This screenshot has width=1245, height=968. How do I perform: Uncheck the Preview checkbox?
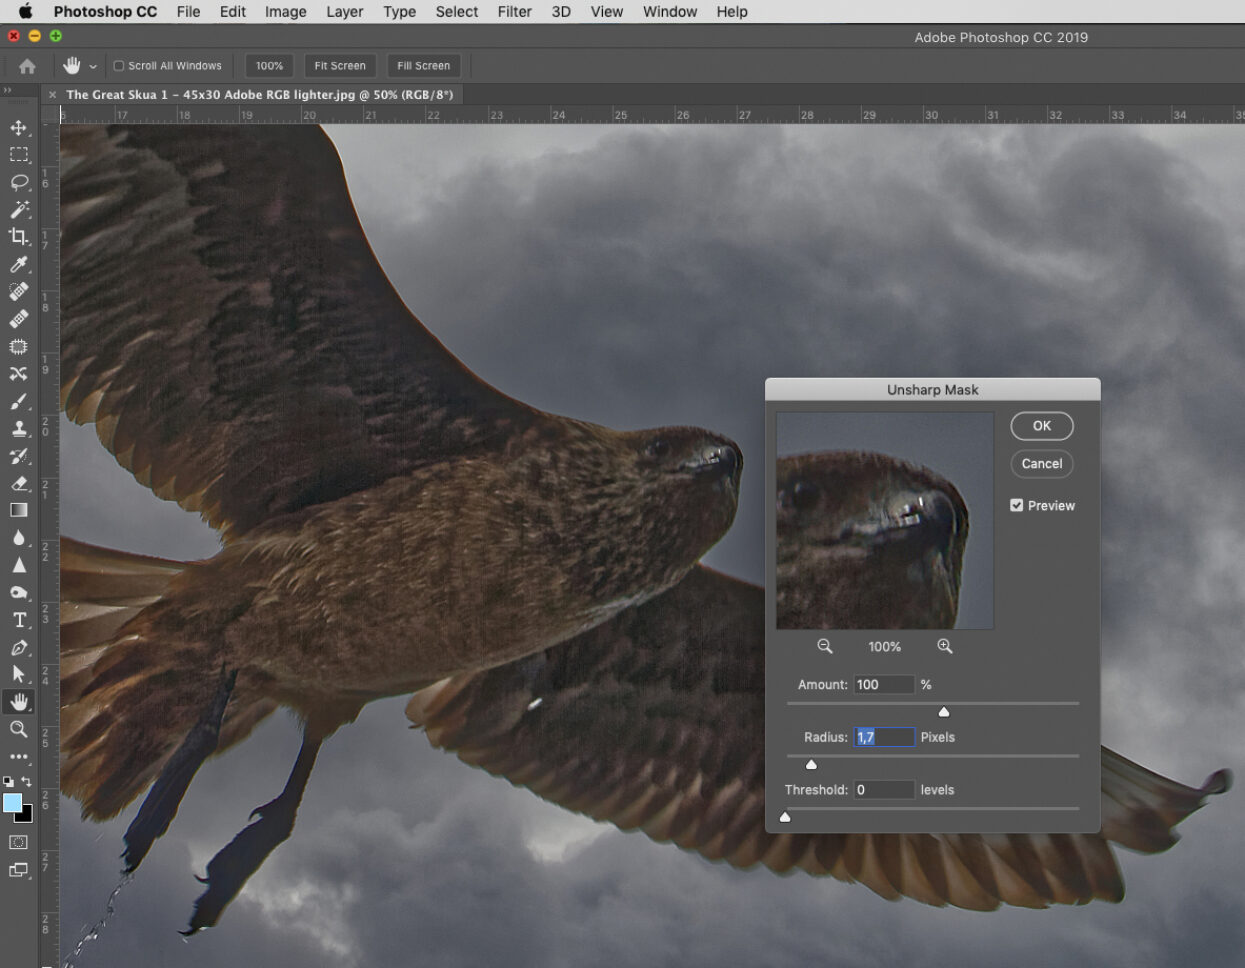click(1017, 505)
